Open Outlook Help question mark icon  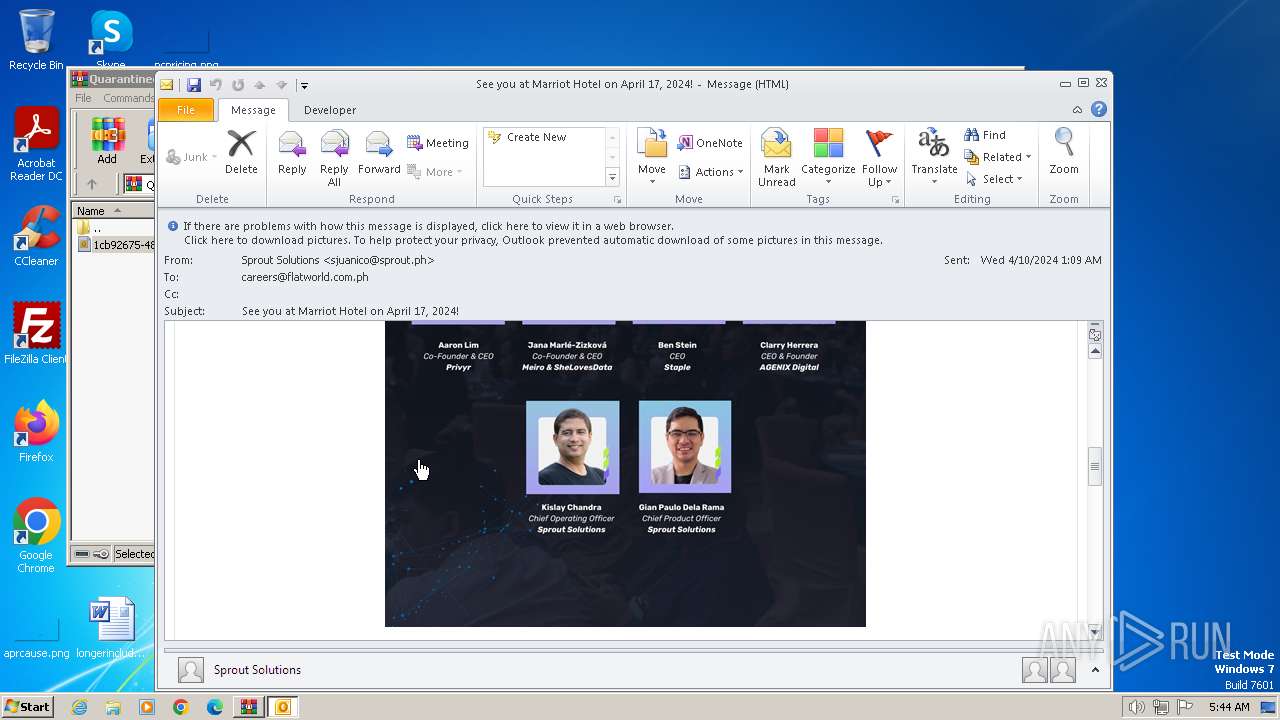pos(1098,110)
